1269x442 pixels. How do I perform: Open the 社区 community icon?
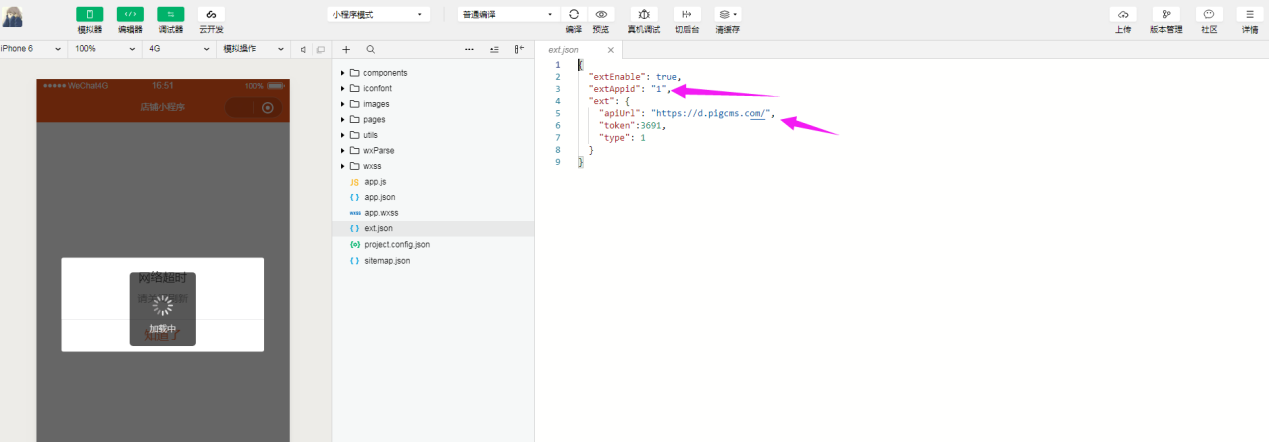pyautogui.click(x=1209, y=14)
